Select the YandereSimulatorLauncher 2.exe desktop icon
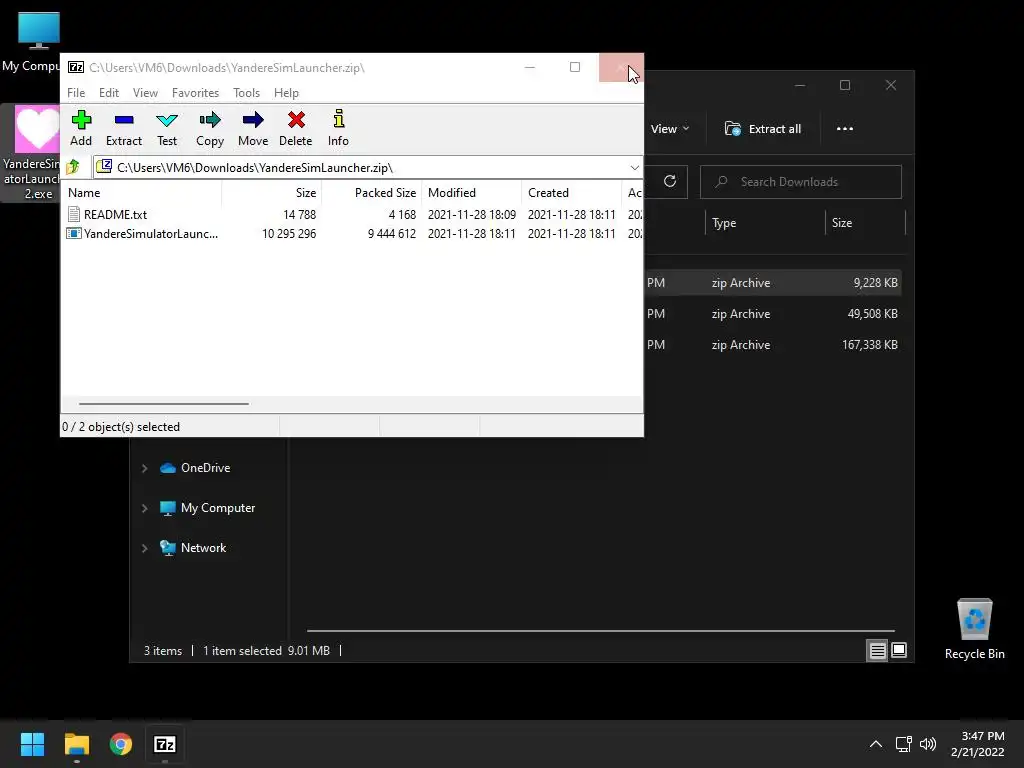 pos(30,153)
